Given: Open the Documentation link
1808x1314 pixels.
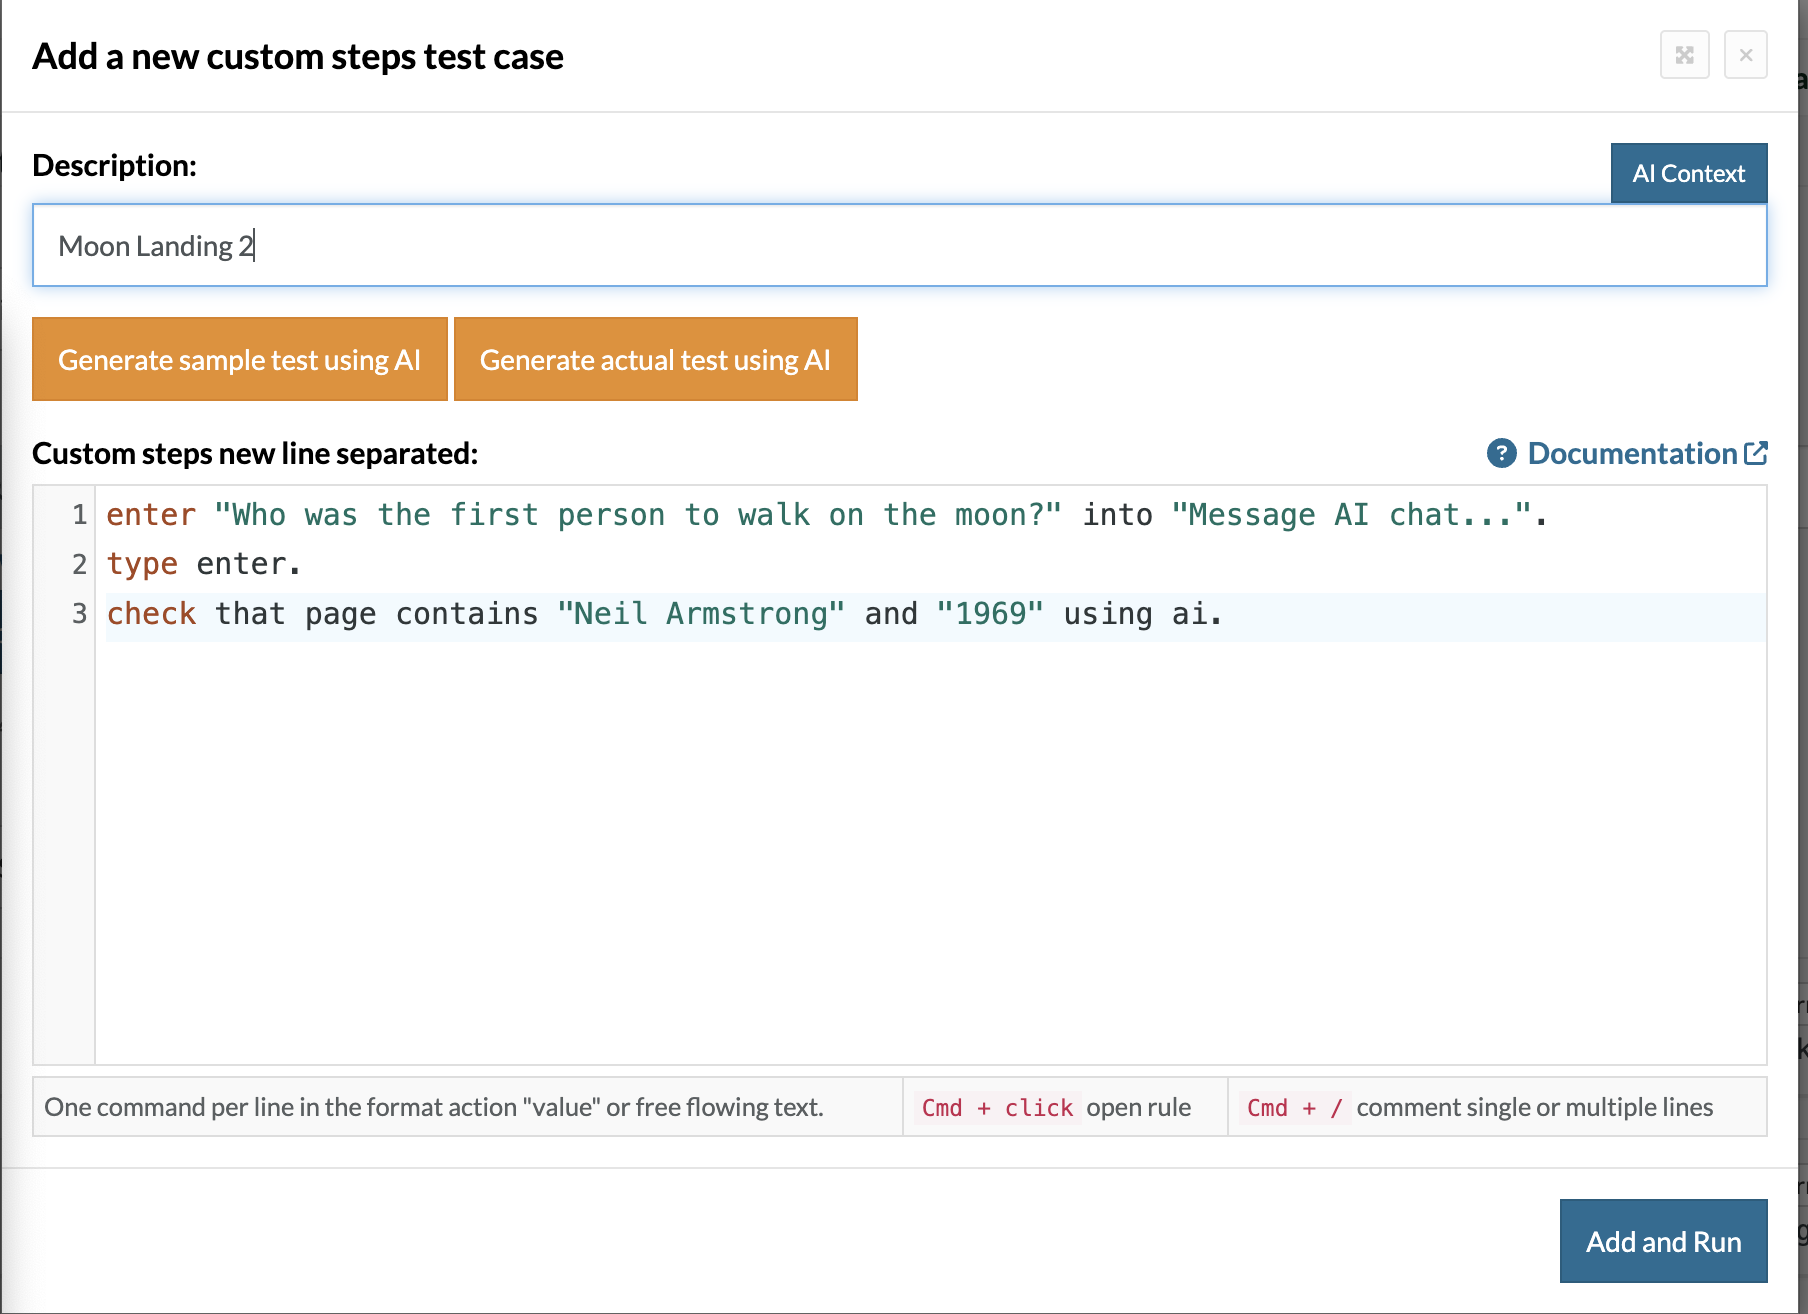Looking at the screenshot, I should pyautogui.click(x=1631, y=454).
